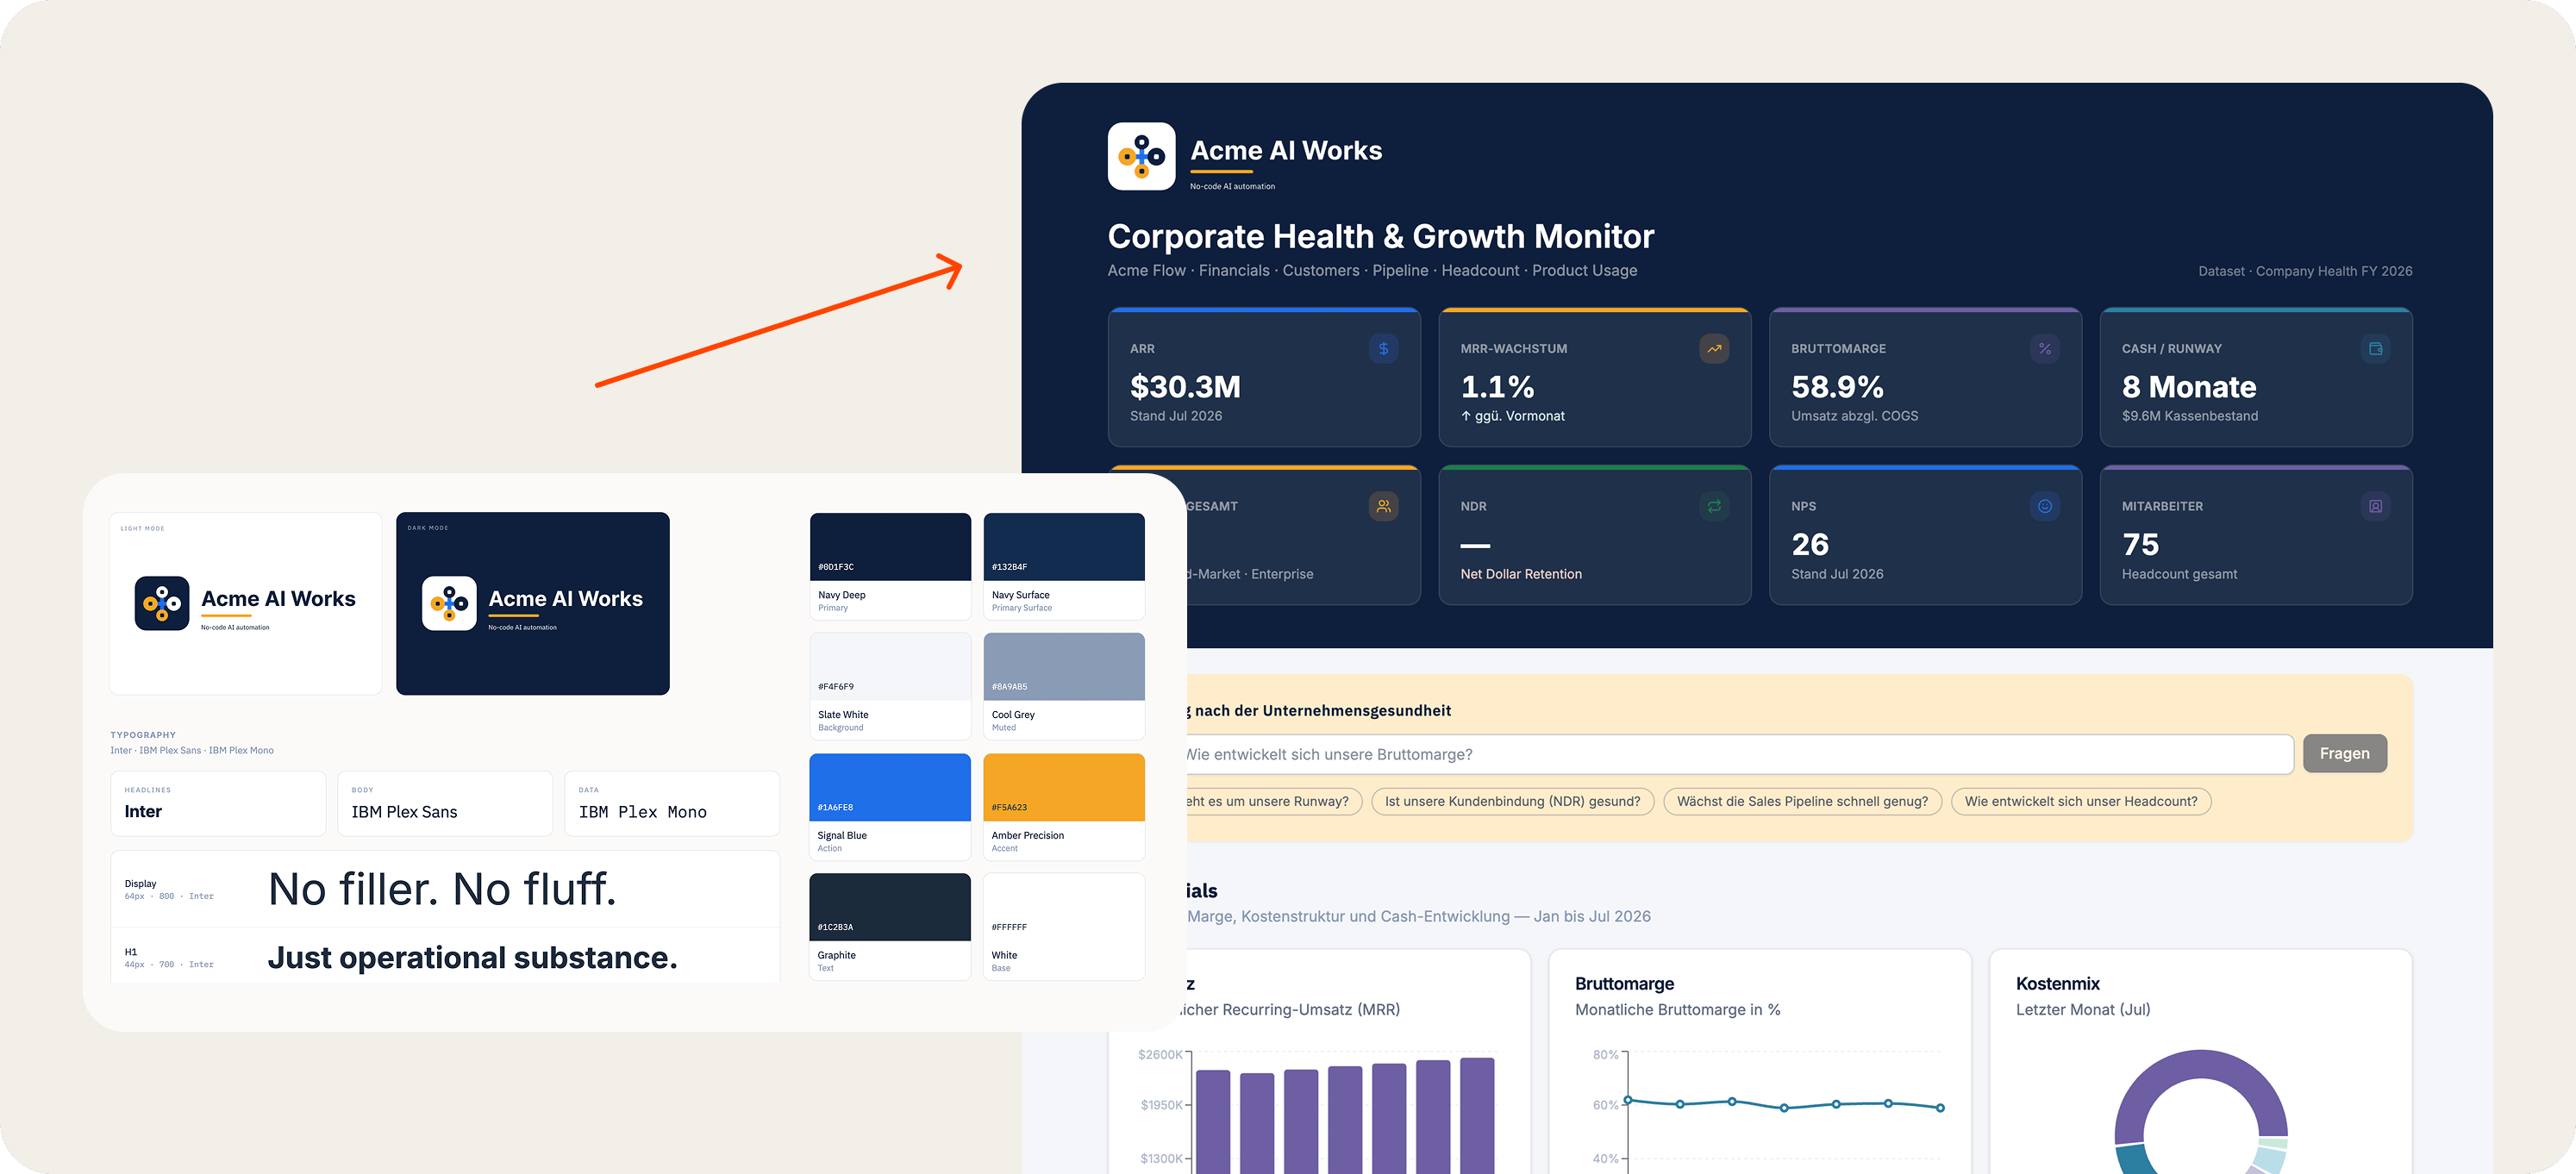Click the Bruttomarge chart title
This screenshot has width=2576, height=1174.
1624,983
